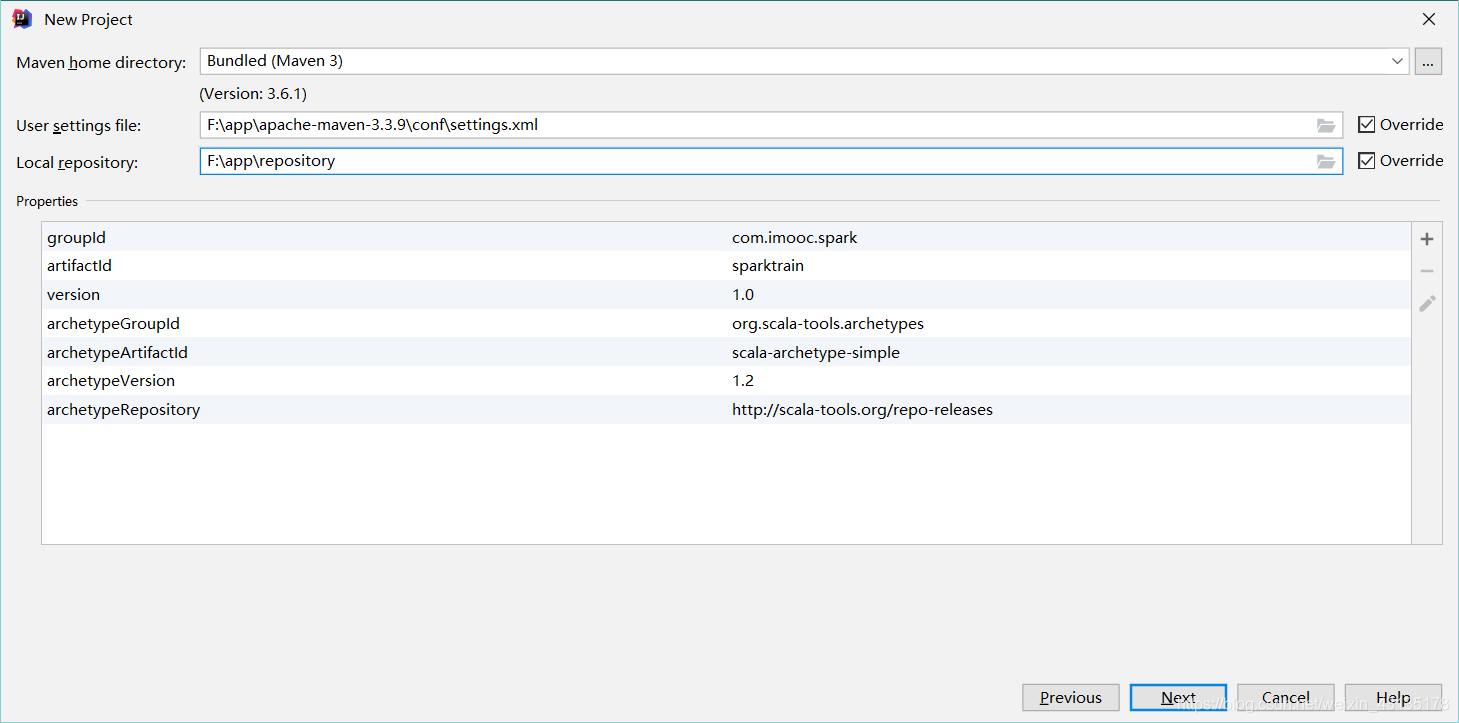Click the archetypeVersion value 1.2
The image size is (1459, 723).
coord(743,381)
